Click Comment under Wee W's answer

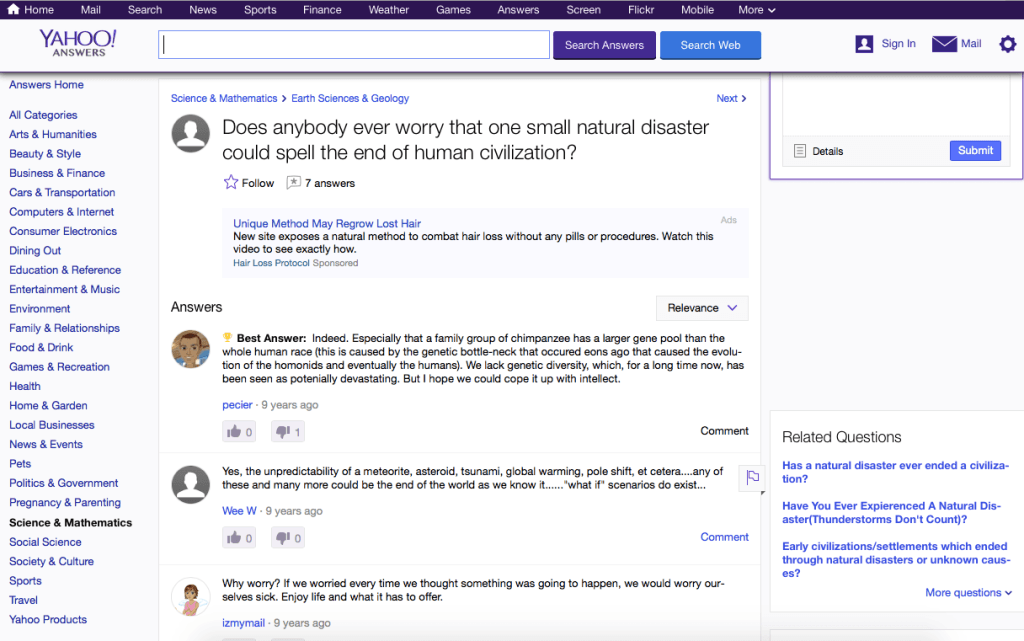point(724,537)
